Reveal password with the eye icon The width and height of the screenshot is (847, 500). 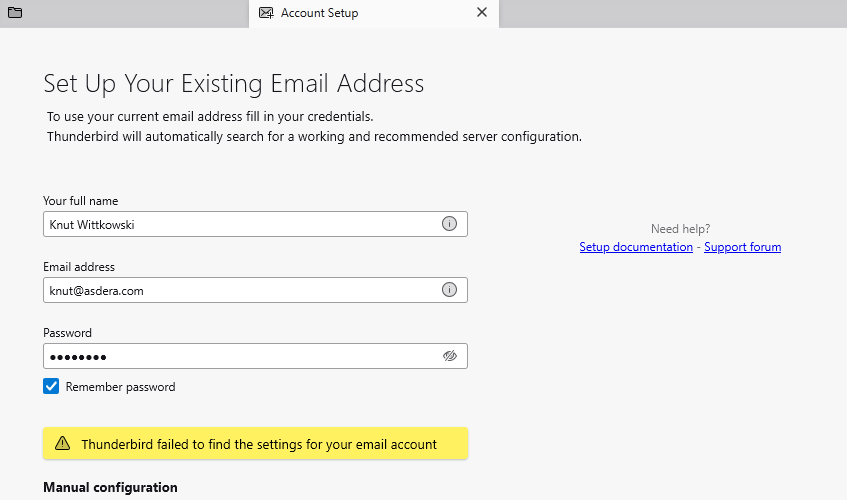tap(449, 356)
